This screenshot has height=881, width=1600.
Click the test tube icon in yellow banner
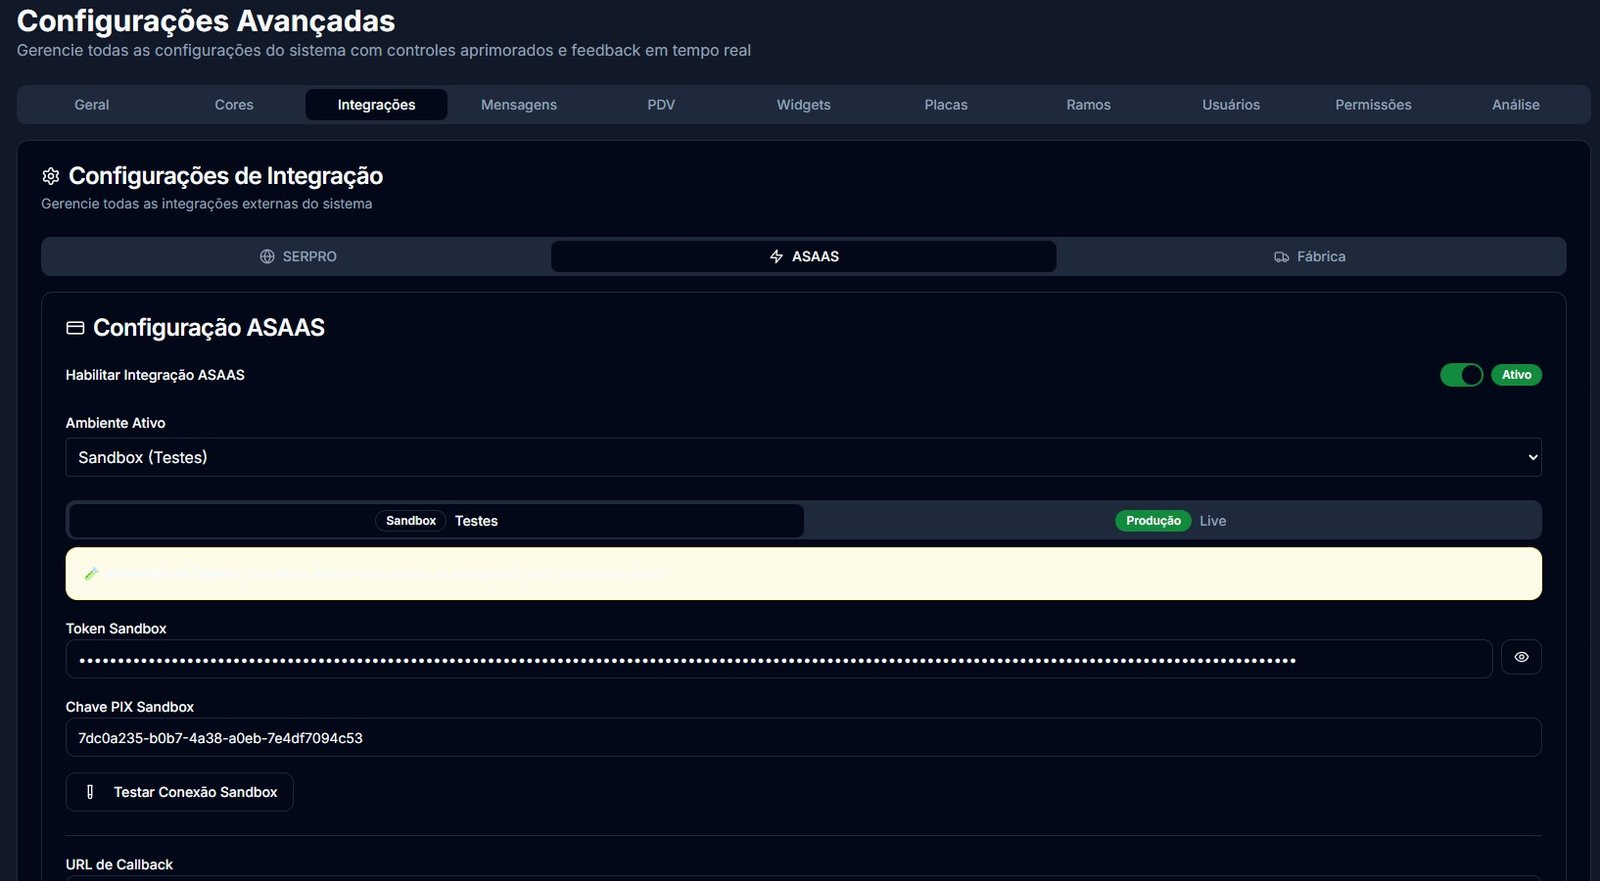pos(91,574)
